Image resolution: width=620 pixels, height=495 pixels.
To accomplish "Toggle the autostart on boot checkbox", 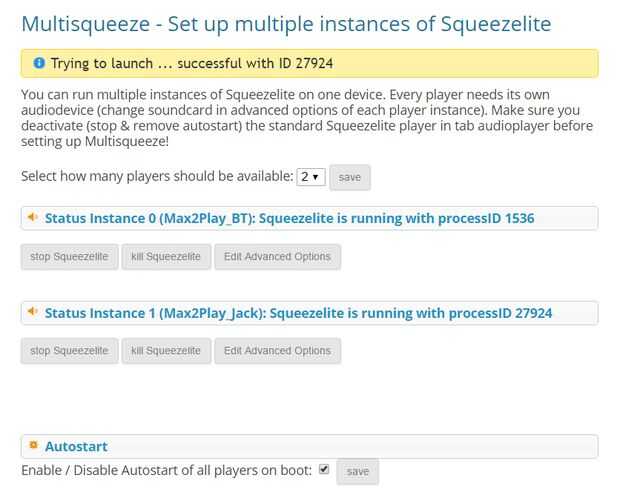I will [x=323, y=468].
